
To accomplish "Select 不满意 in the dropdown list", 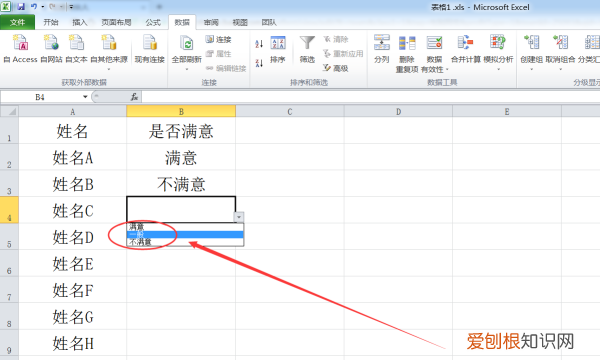I will point(185,242).
